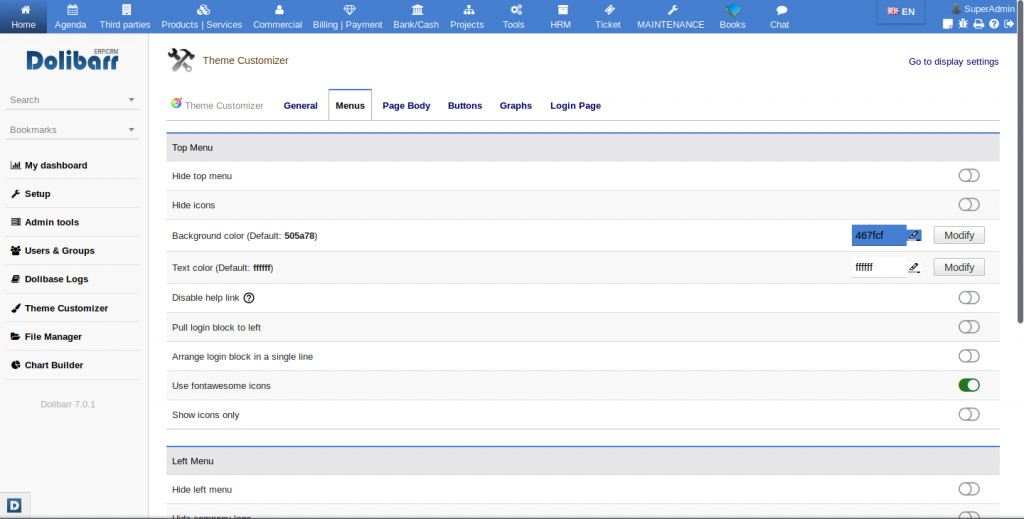Viewport: 1024px width, 519px height.
Task: Expand the Search dropdown in sidebar
Action: (131, 100)
